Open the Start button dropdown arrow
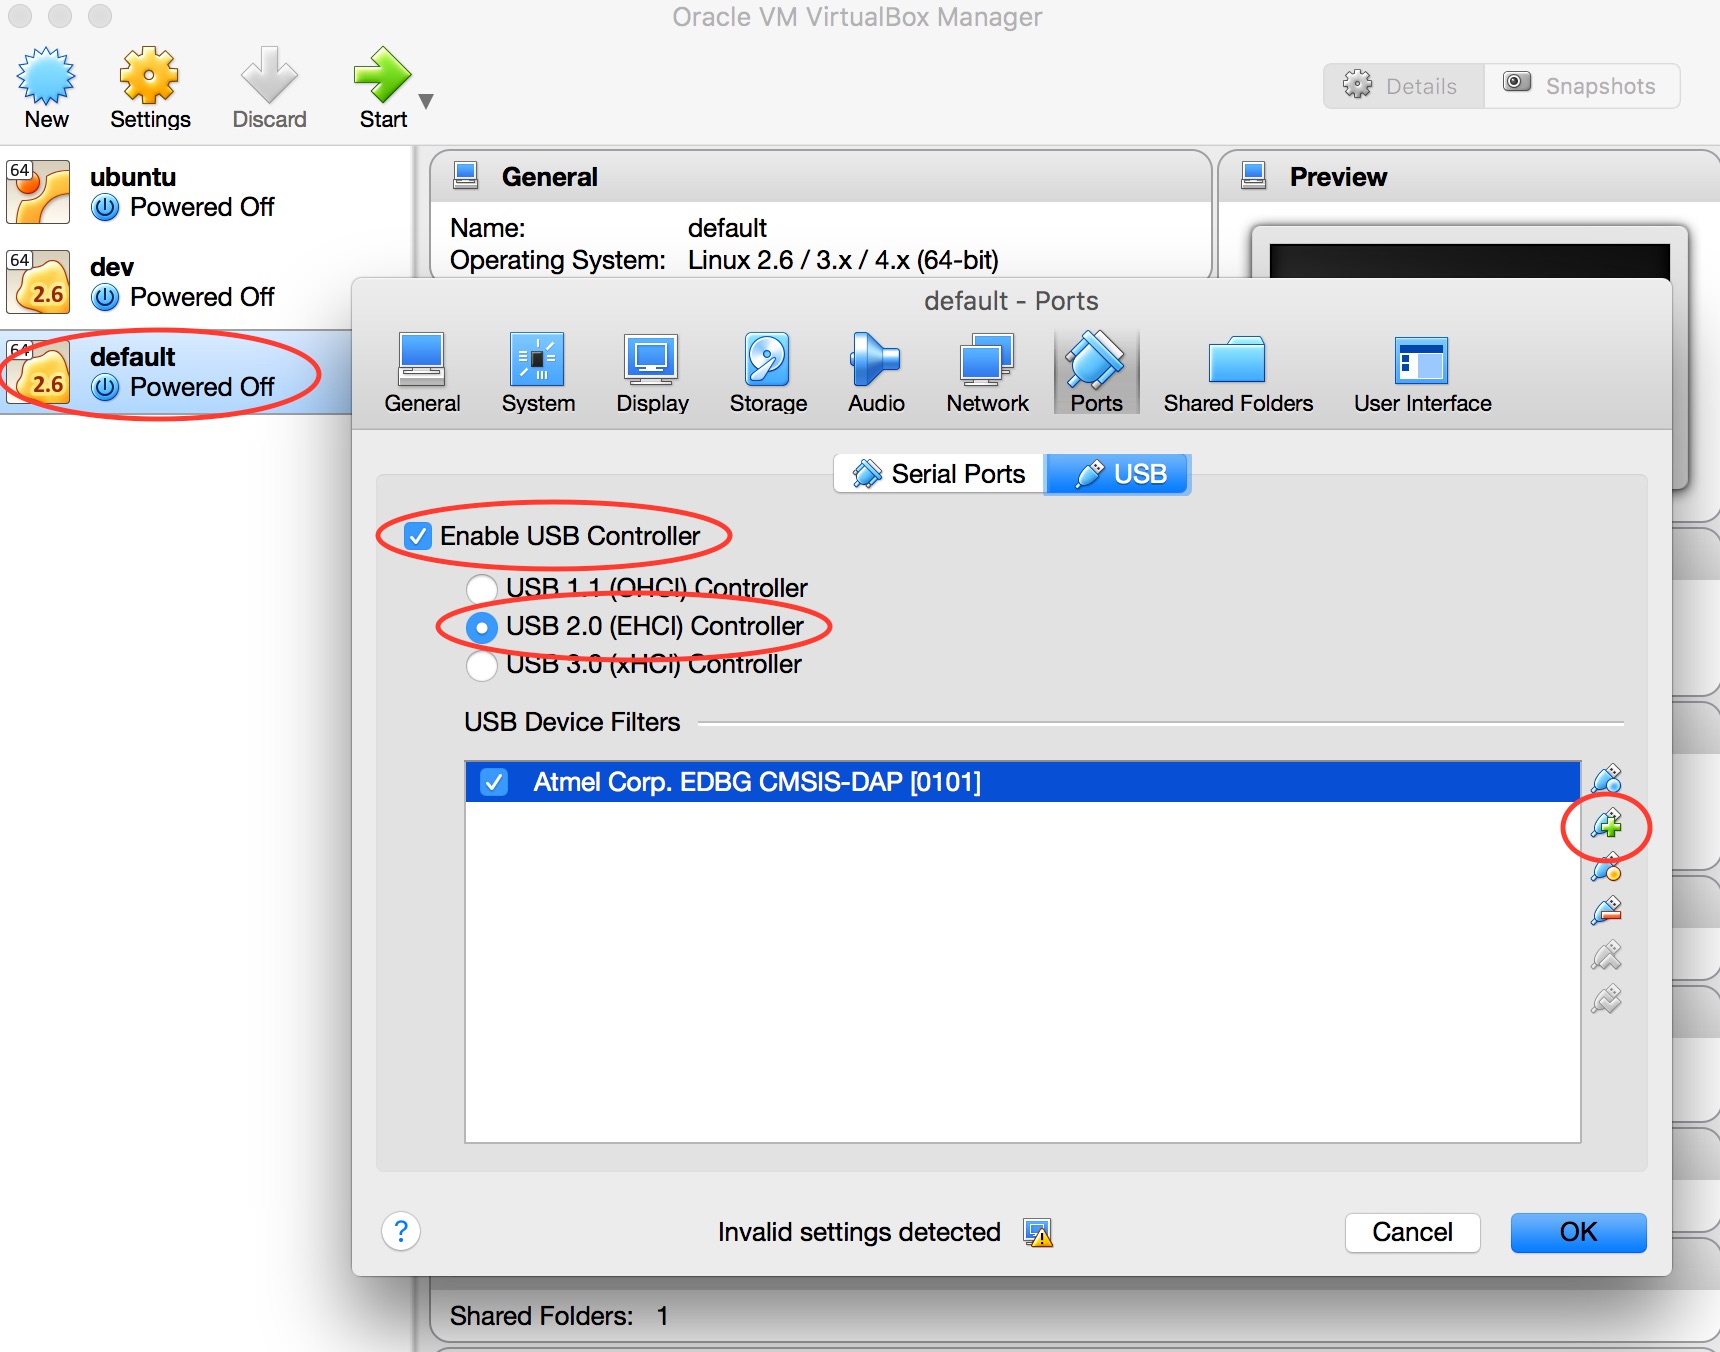1720x1352 pixels. [x=426, y=100]
